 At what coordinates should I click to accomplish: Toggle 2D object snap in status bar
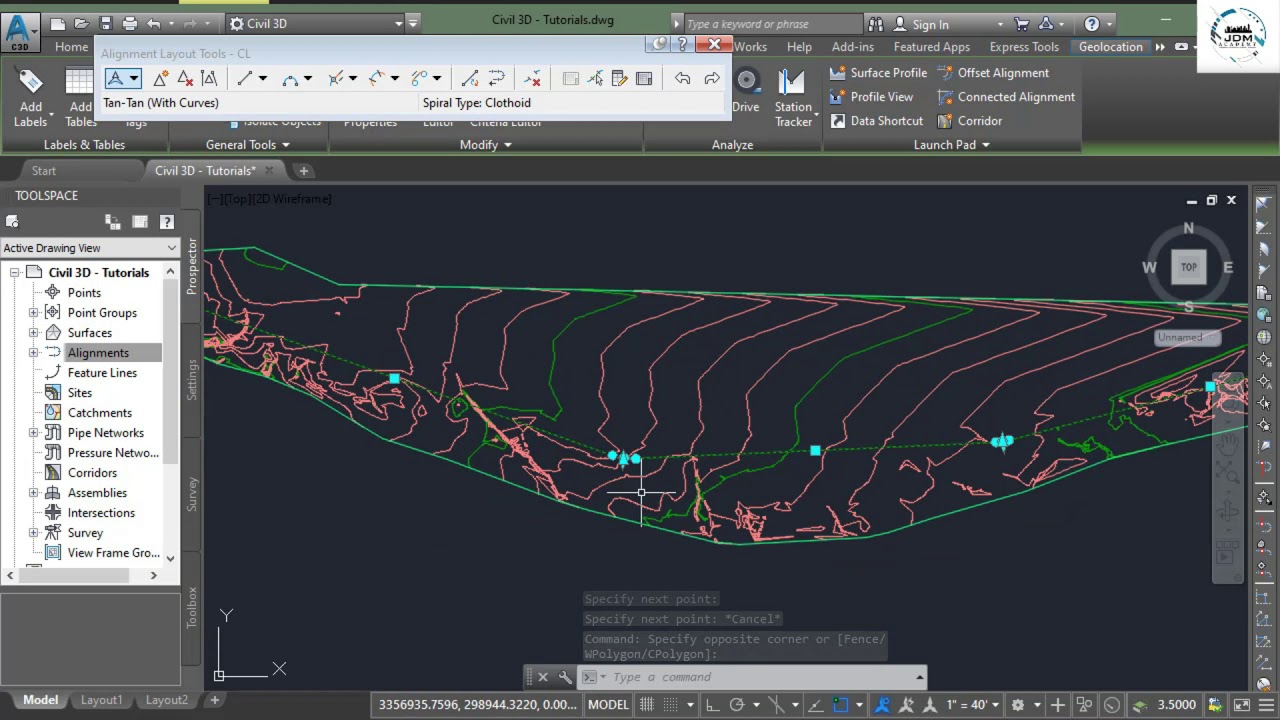click(x=840, y=704)
